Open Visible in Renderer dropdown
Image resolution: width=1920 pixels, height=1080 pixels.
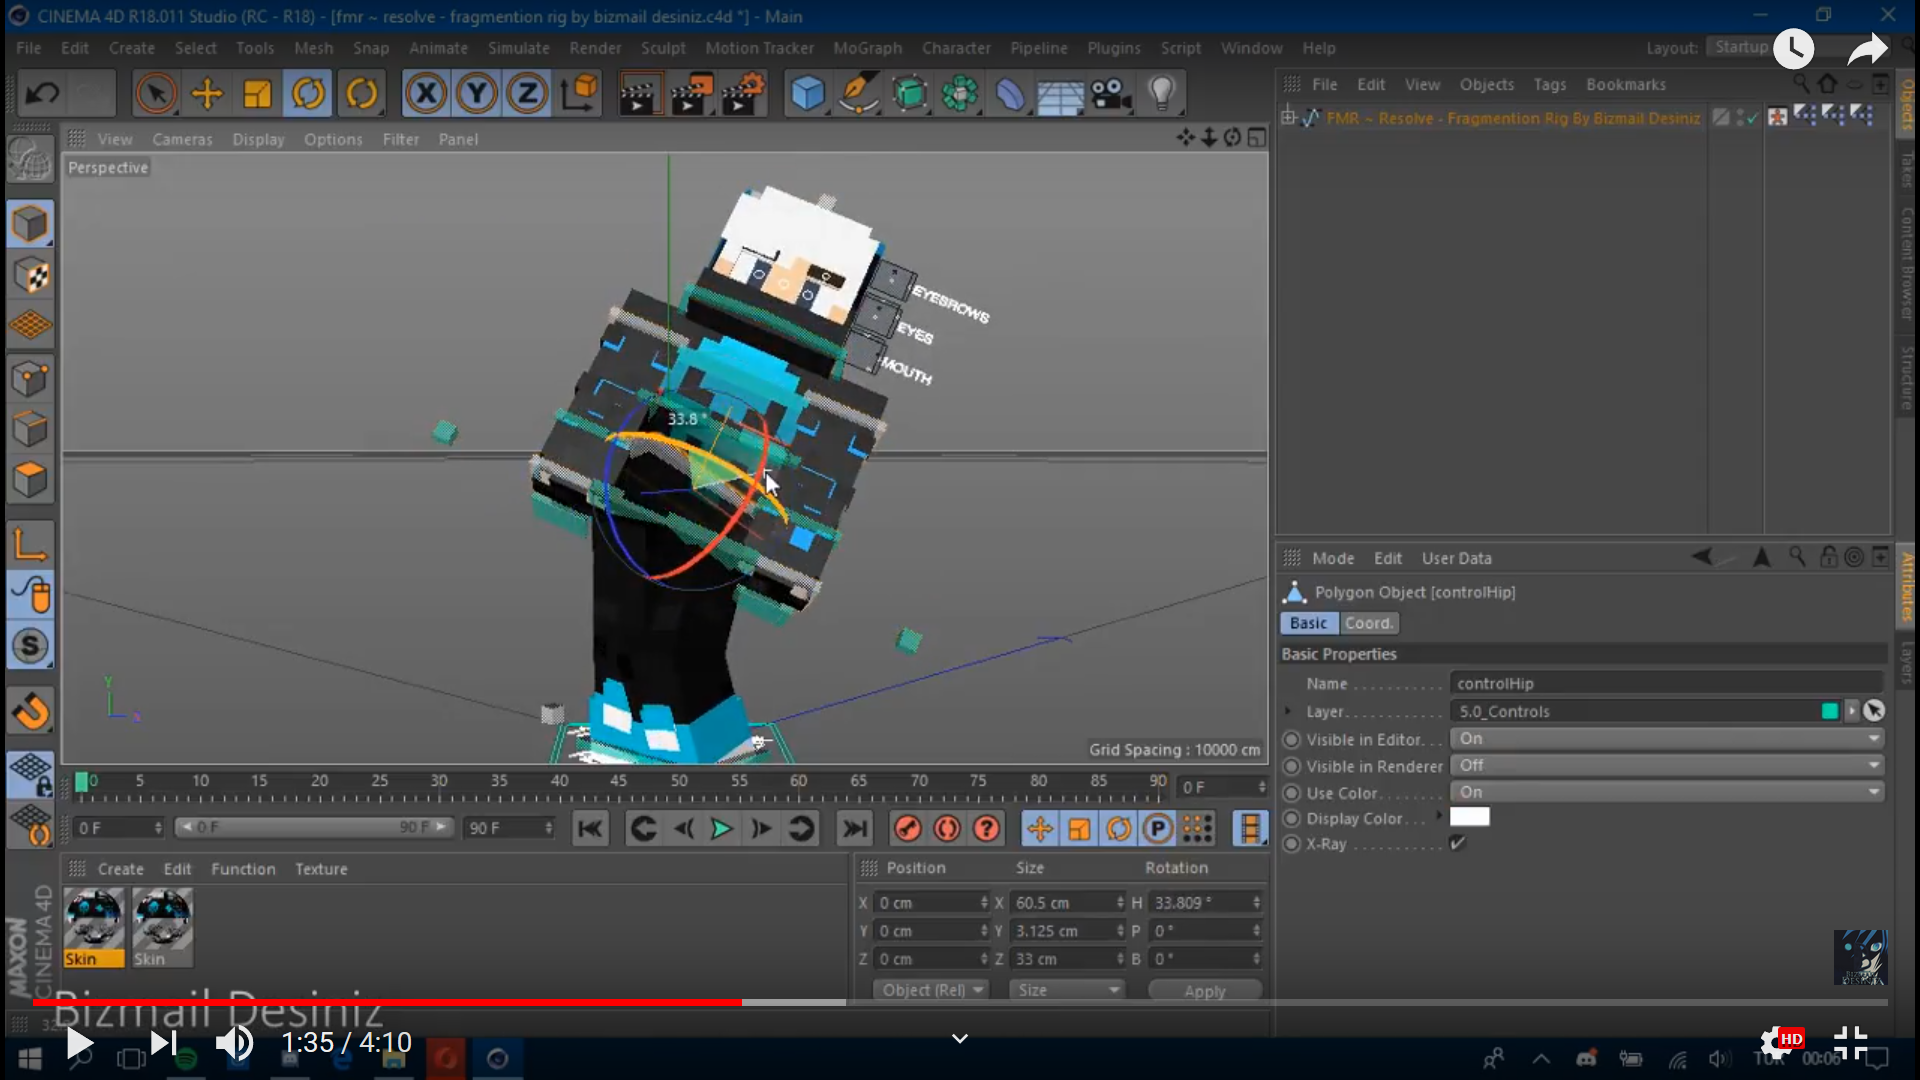[x=1667, y=766]
